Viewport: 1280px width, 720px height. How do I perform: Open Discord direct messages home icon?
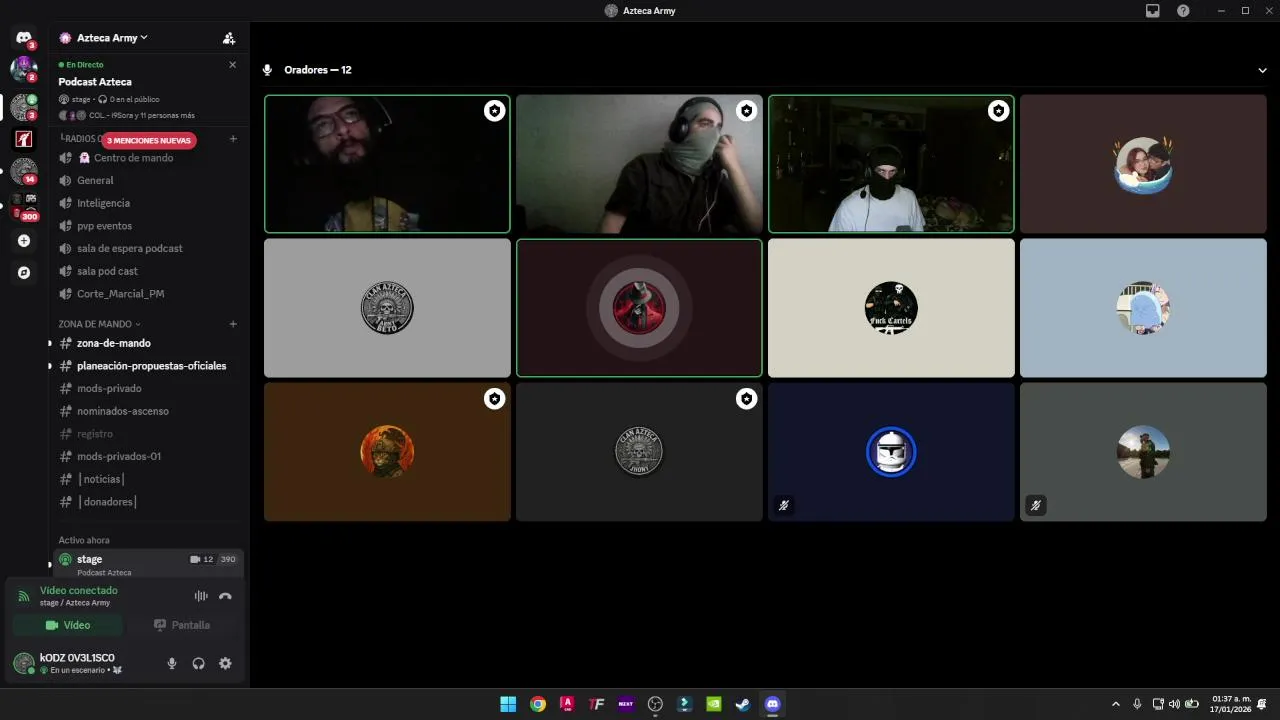[24, 38]
